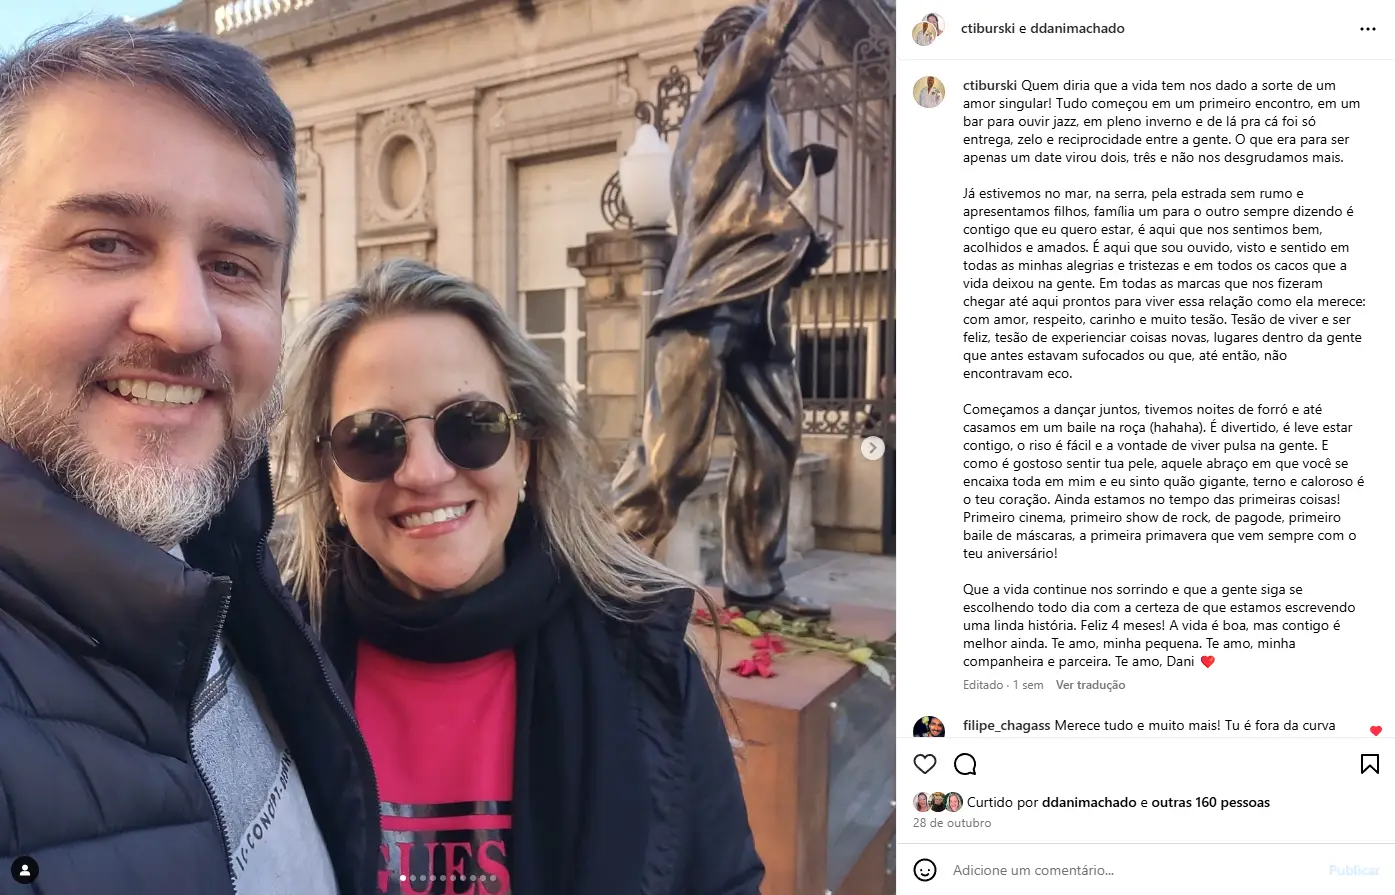Like the post with the heart icon
Screen dimensions: 1395x895
click(925, 764)
